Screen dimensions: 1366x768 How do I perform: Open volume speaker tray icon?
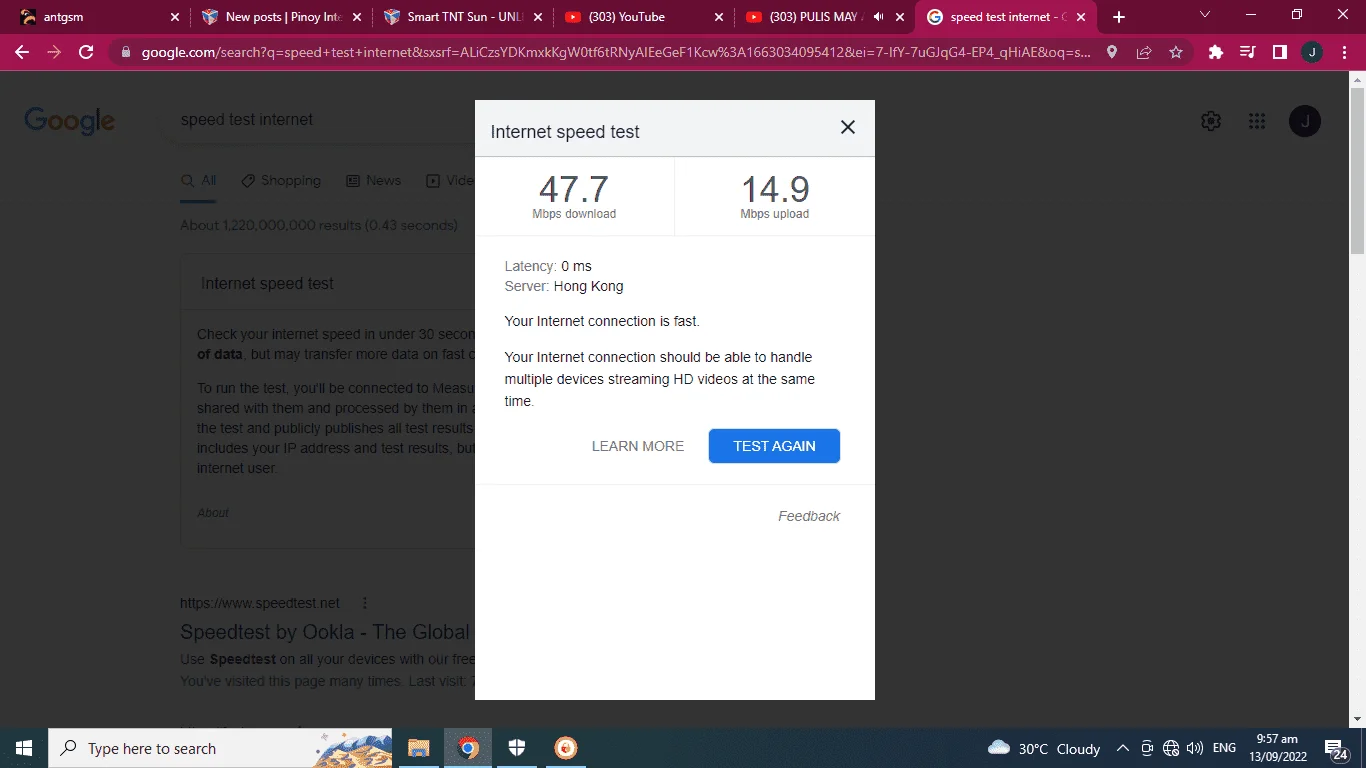[x=1194, y=748]
